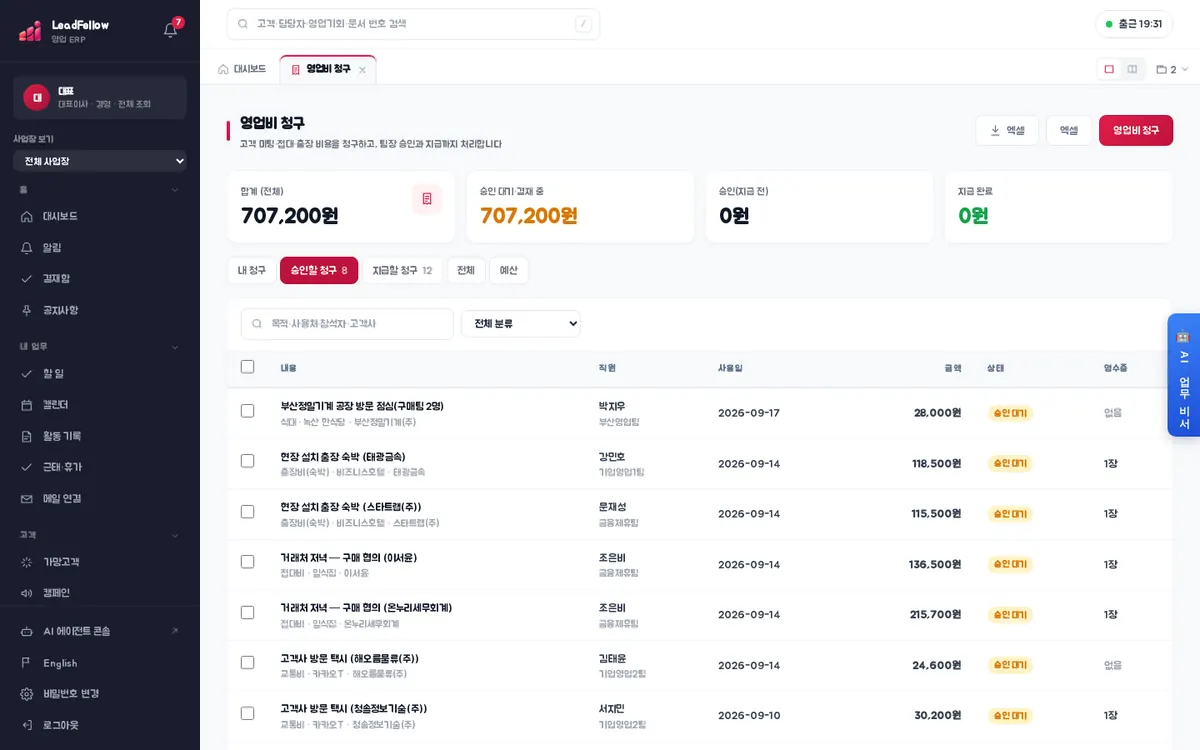
Task: Click the 결재함 checkmark icon
Action: [x=27, y=279]
